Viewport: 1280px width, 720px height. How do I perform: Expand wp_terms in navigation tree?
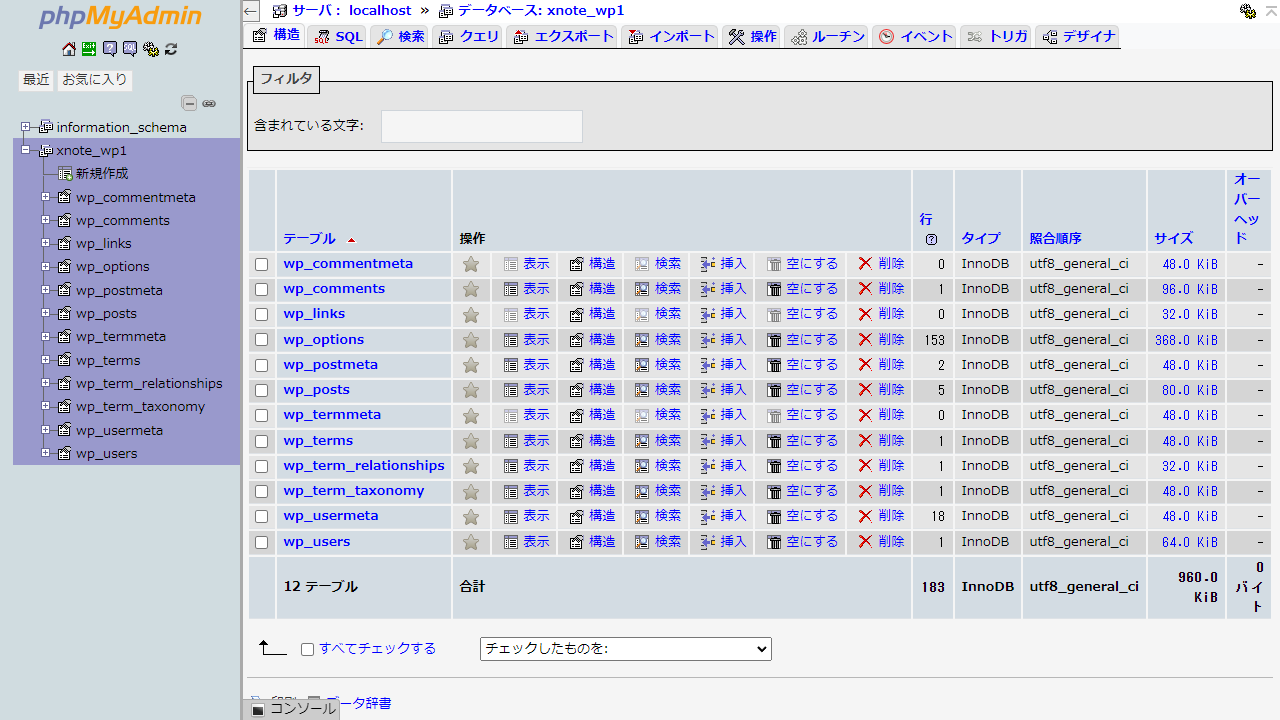pyautogui.click(x=46, y=360)
